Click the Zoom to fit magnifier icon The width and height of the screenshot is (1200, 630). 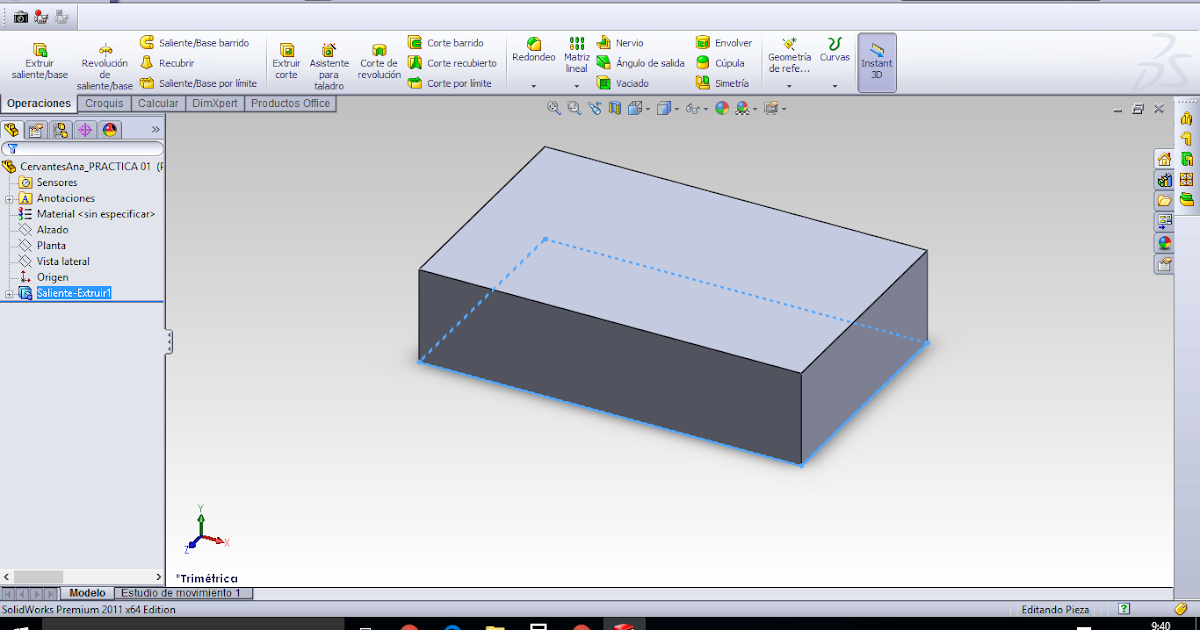(x=553, y=108)
